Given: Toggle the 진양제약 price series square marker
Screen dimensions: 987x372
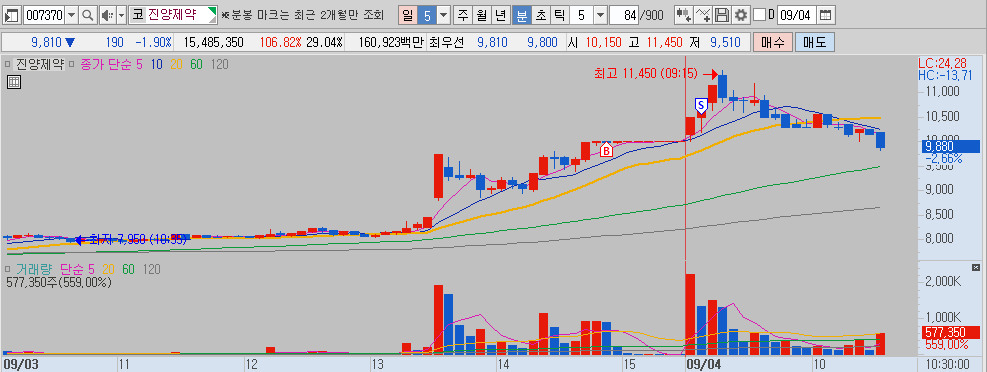Looking at the screenshot, I should (7, 64).
